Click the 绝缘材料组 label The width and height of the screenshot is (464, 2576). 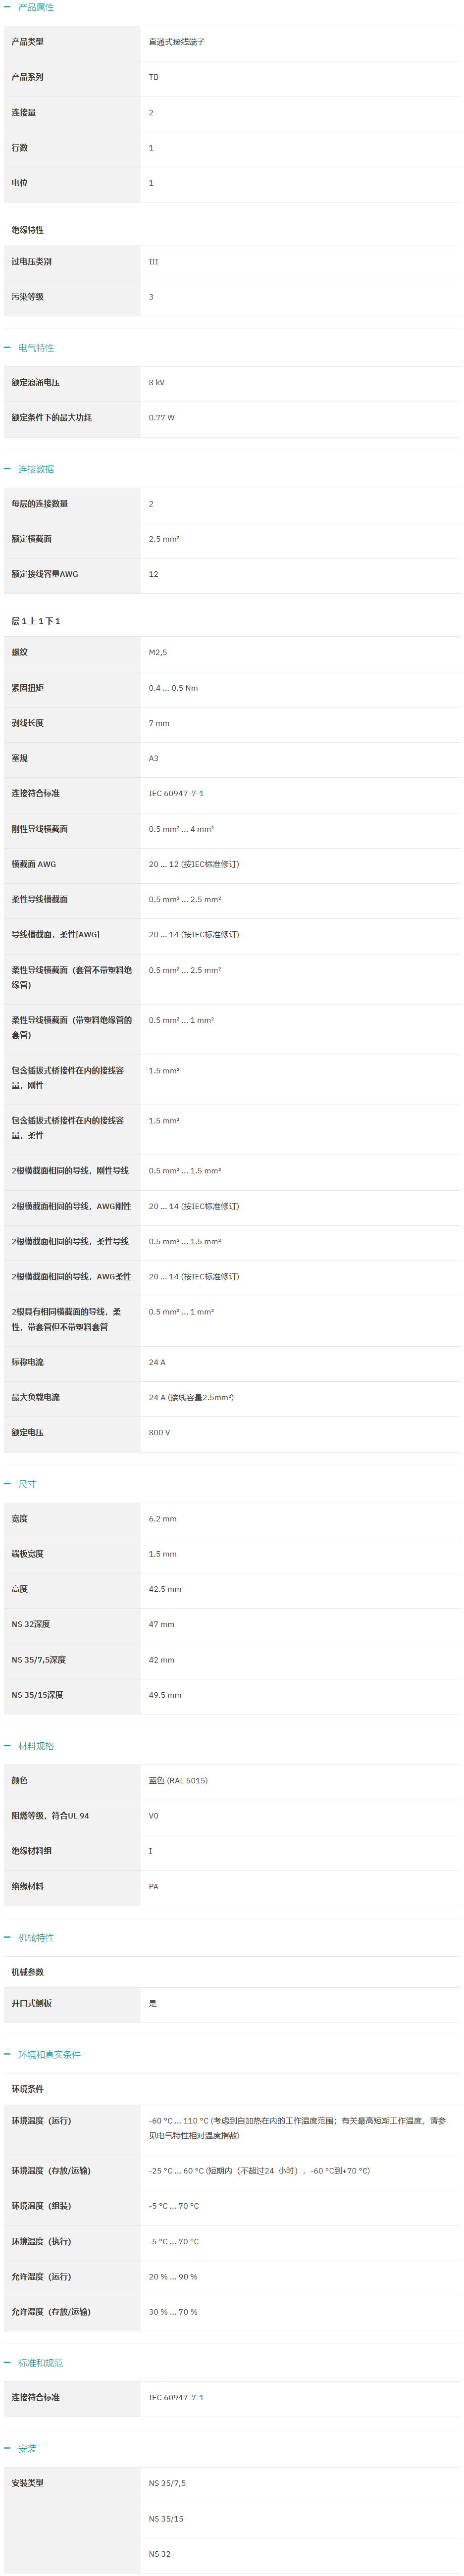coord(32,1851)
